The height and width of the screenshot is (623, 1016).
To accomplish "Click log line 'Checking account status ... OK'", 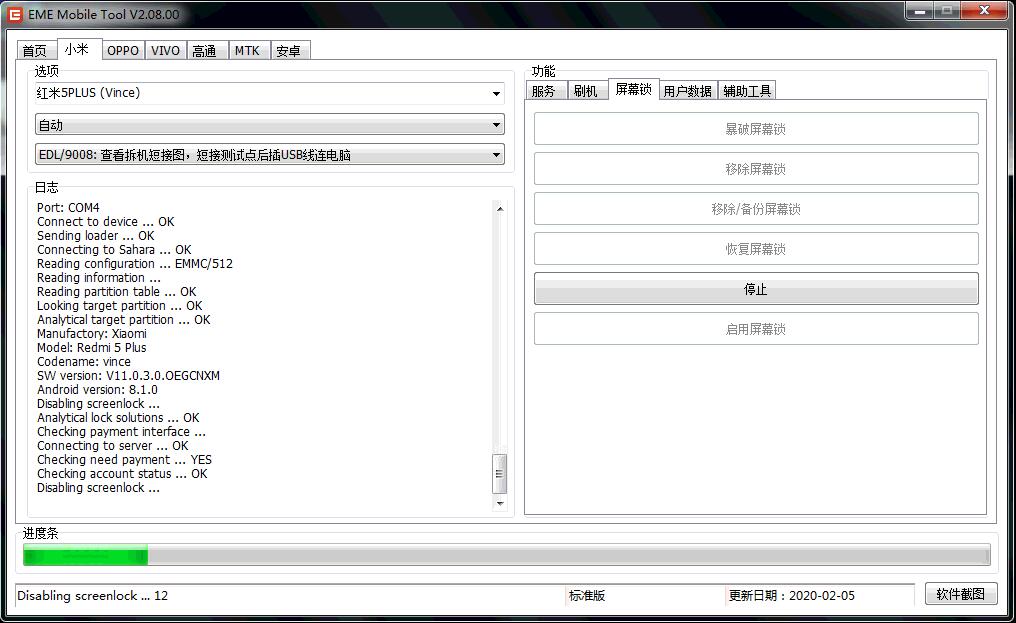I will click(x=122, y=474).
